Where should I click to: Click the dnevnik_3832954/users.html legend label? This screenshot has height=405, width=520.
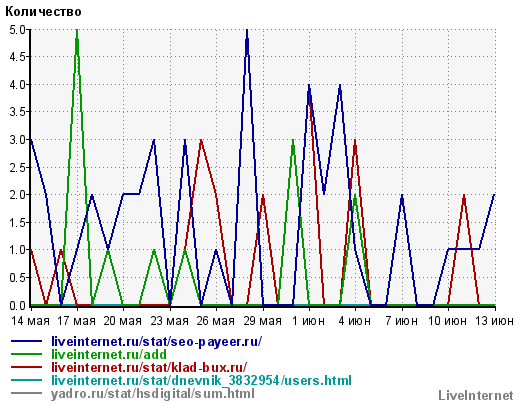pos(201,380)
